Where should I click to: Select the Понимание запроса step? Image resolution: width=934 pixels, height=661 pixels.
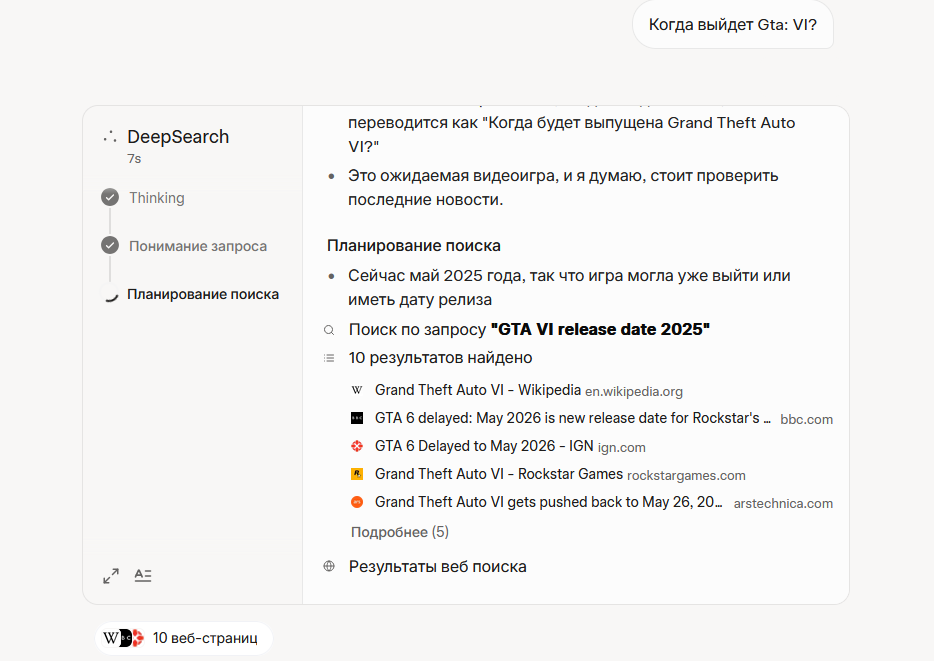[198, 246]
